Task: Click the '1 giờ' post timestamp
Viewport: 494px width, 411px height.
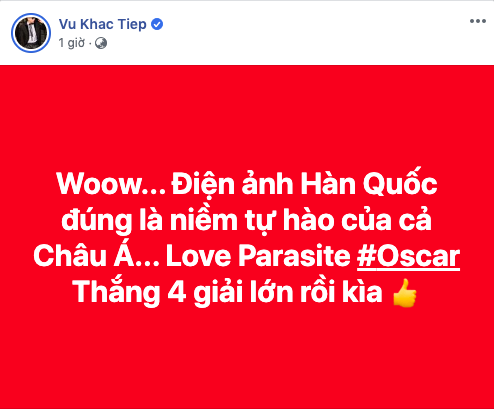Action: point(72,43)
